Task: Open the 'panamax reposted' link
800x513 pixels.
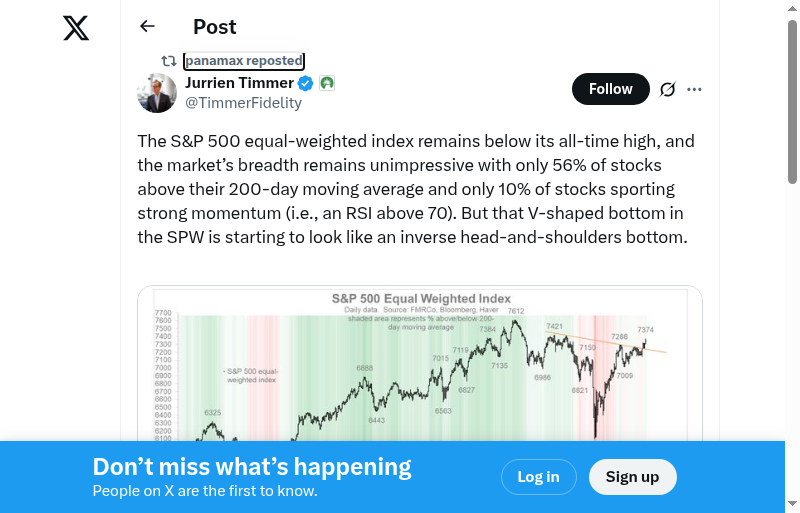Action: 244,61
